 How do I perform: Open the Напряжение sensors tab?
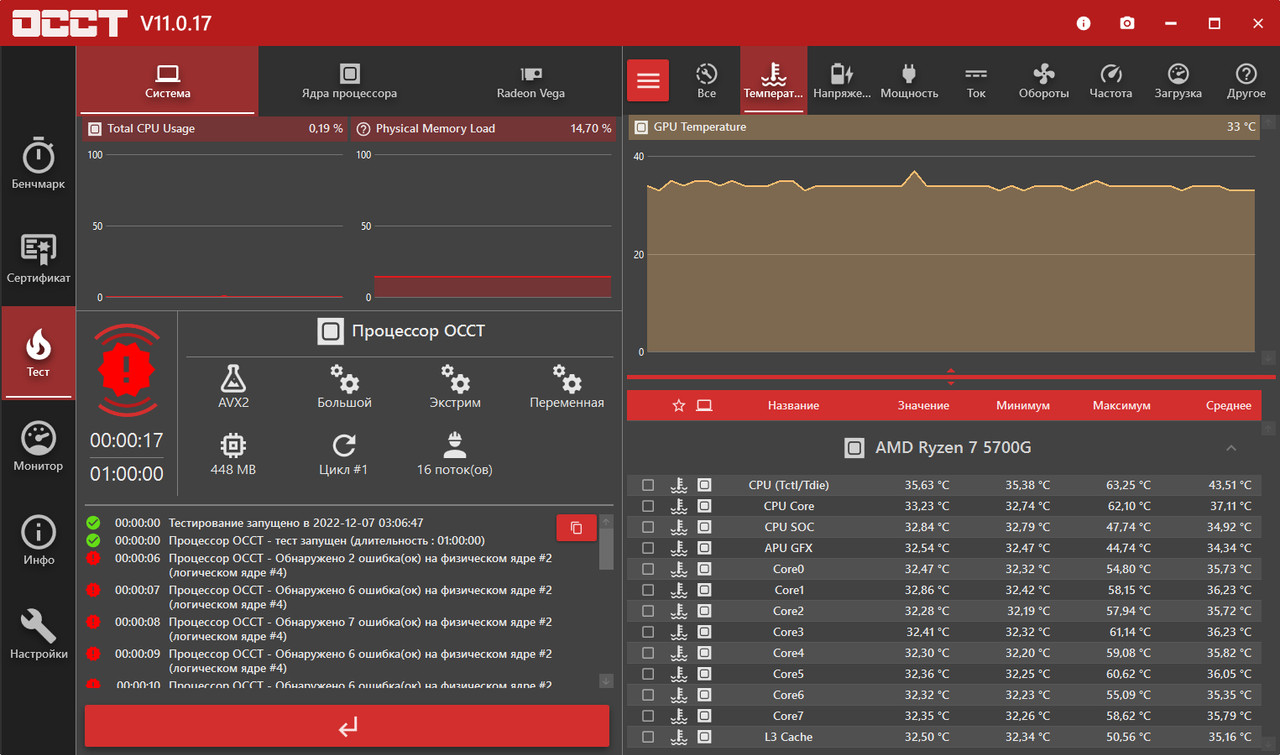point(842,80)
